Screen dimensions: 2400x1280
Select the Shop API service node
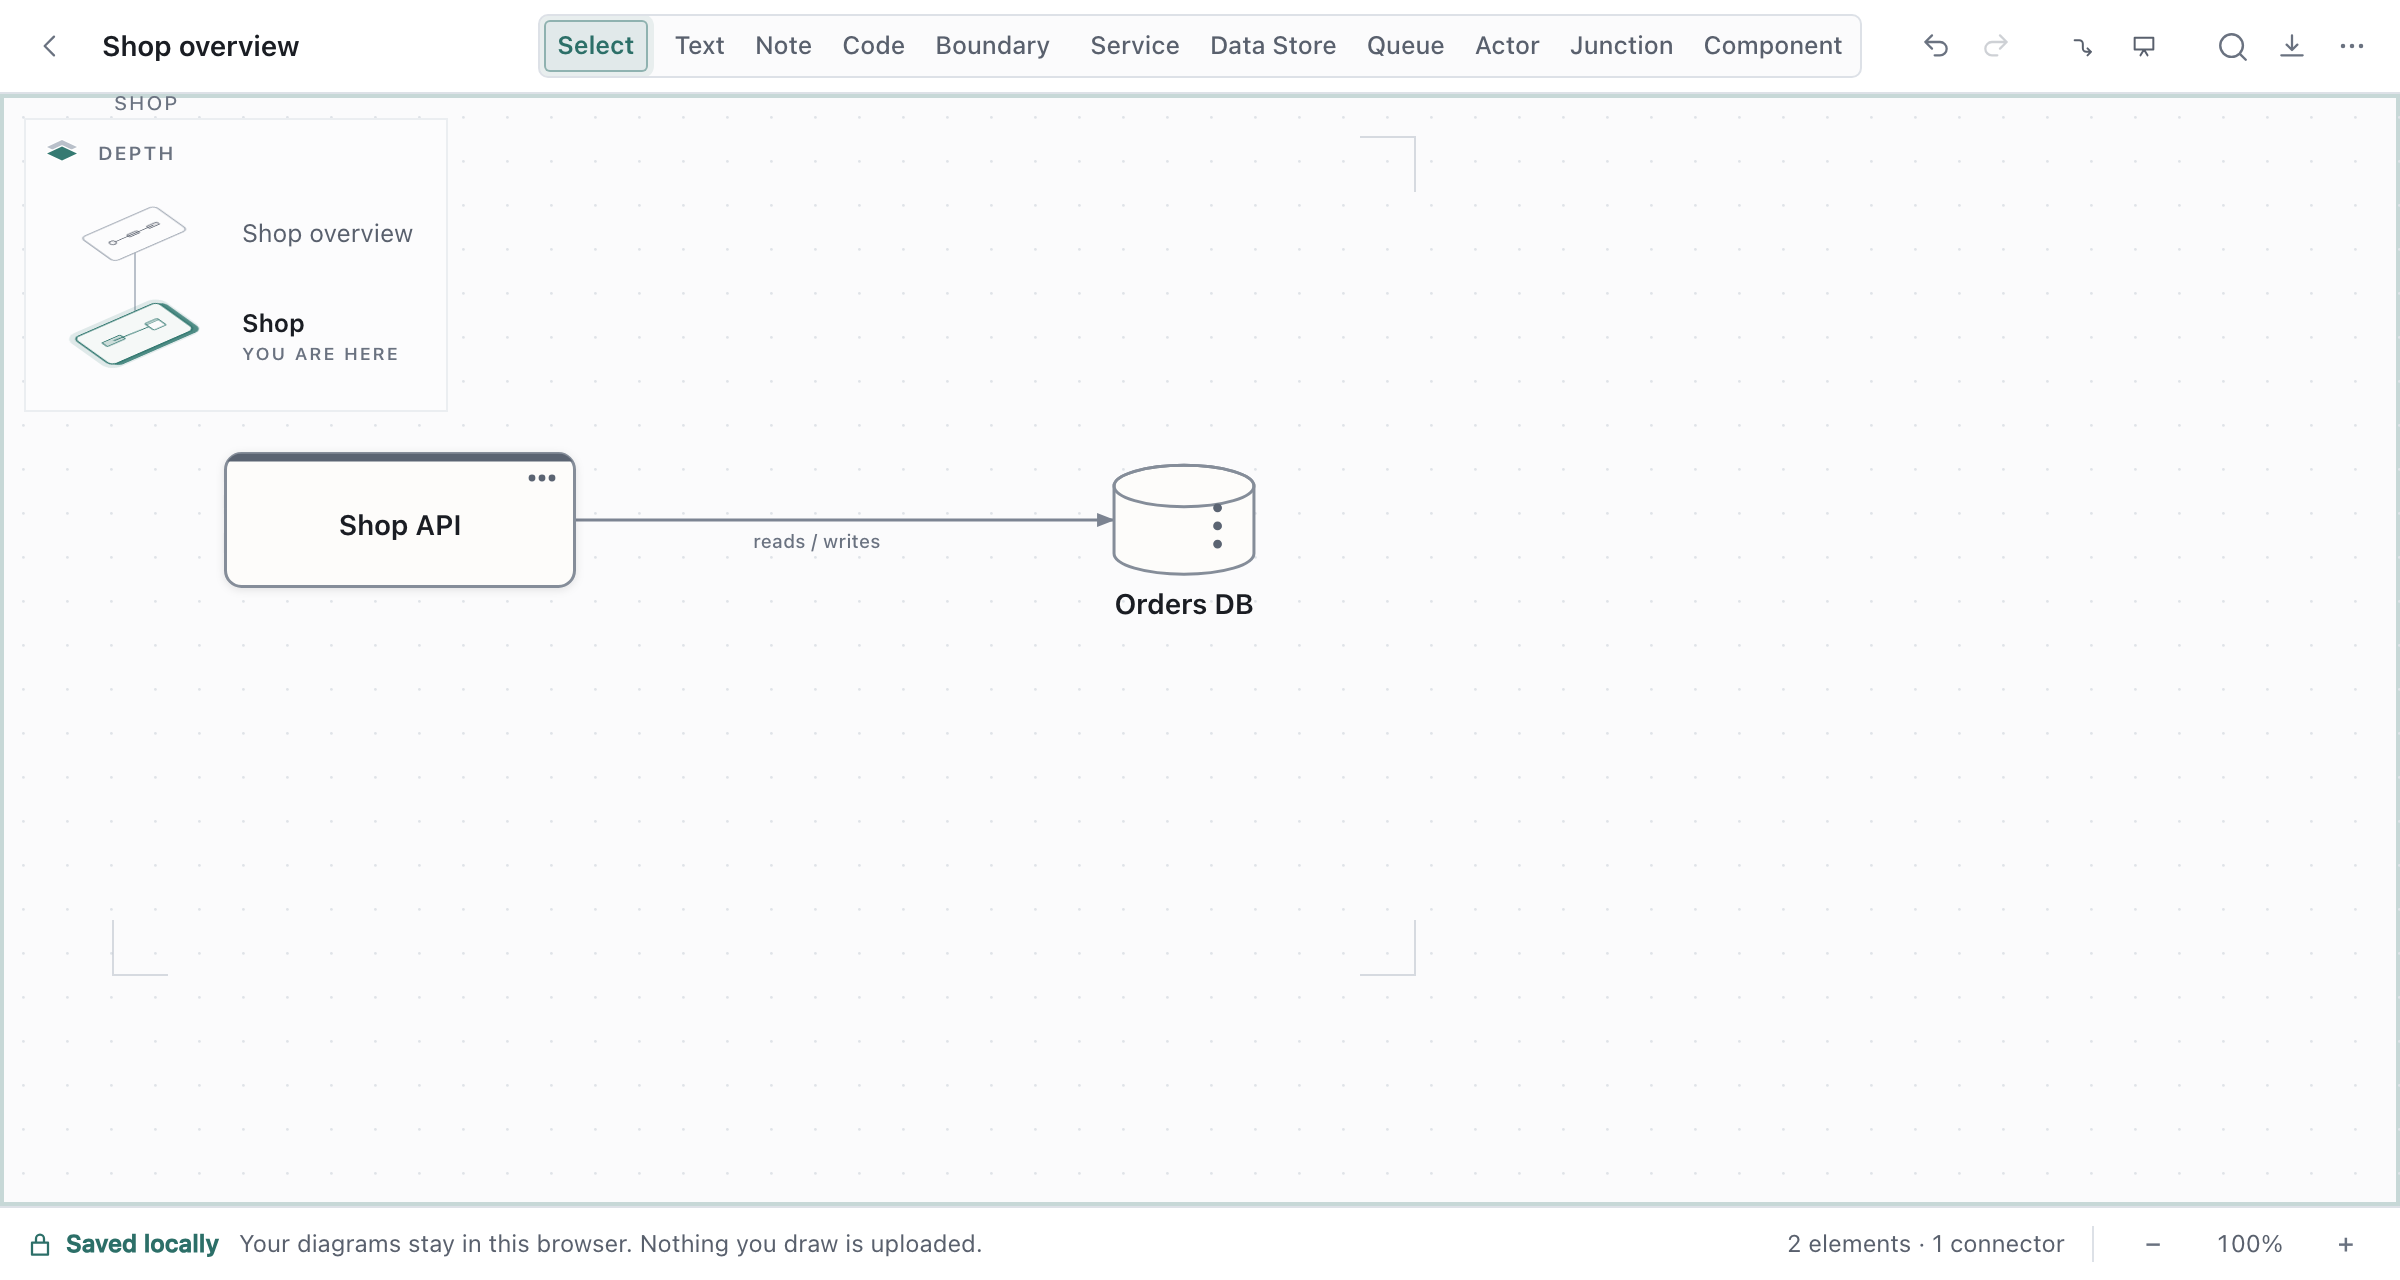400,520
